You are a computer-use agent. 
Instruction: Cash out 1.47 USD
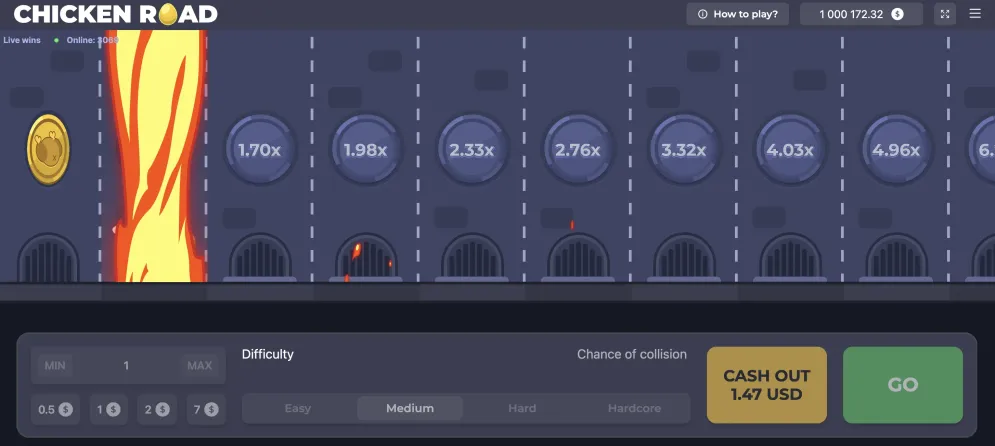coord(767,385)
